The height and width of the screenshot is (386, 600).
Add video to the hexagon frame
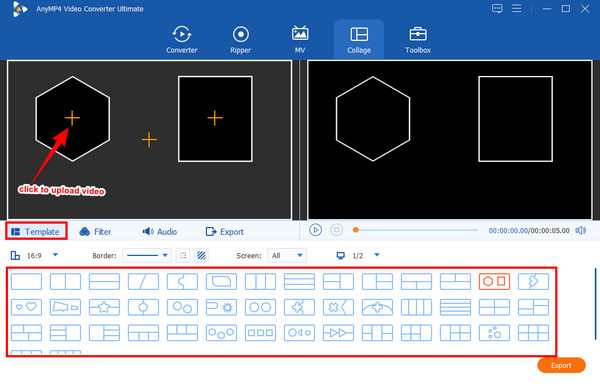[x=72, y=118]
